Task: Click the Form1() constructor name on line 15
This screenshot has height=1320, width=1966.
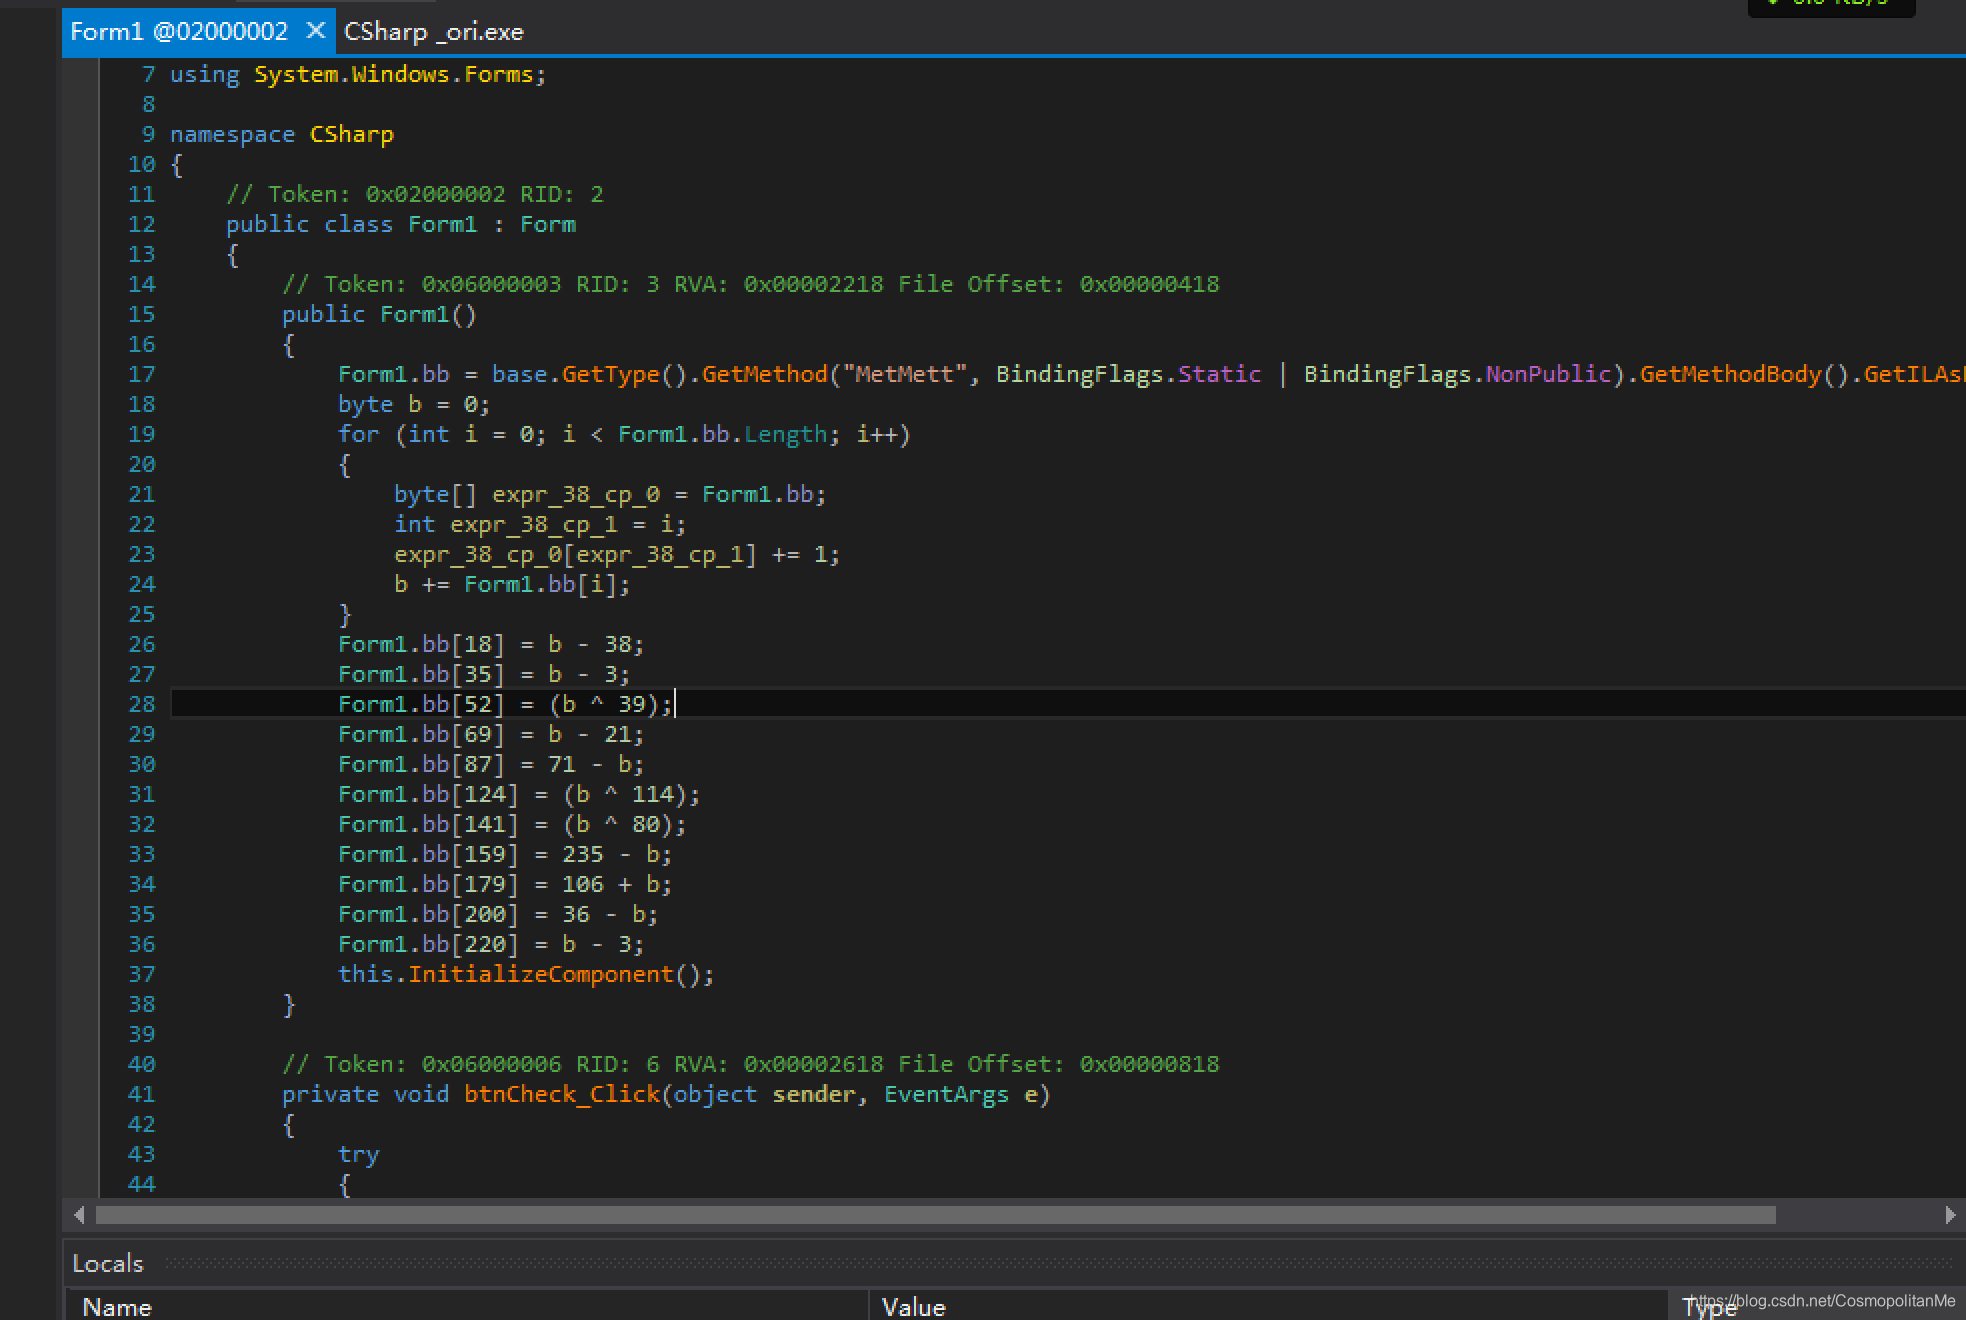Action: [x=414, y=314]
